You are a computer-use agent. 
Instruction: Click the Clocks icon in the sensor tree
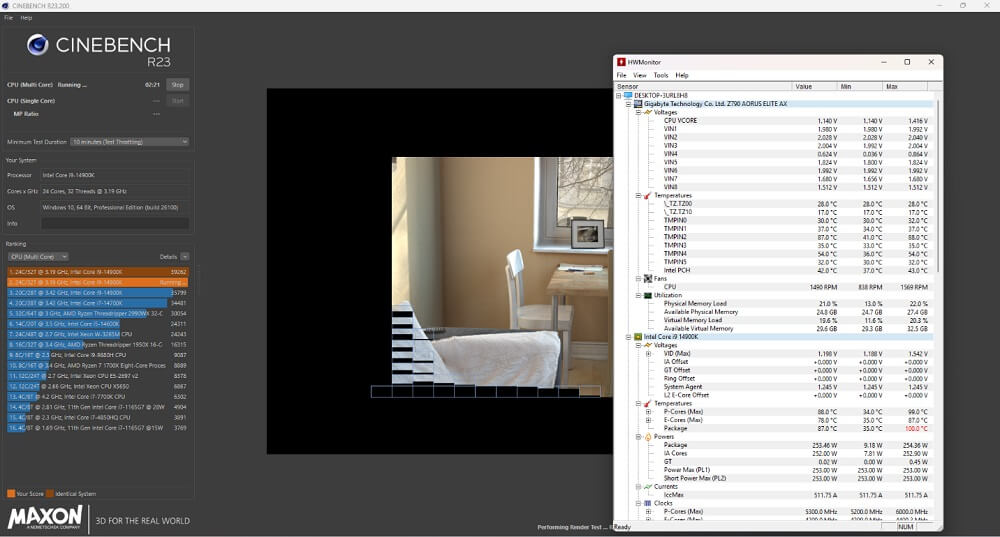tap(647, 503)
